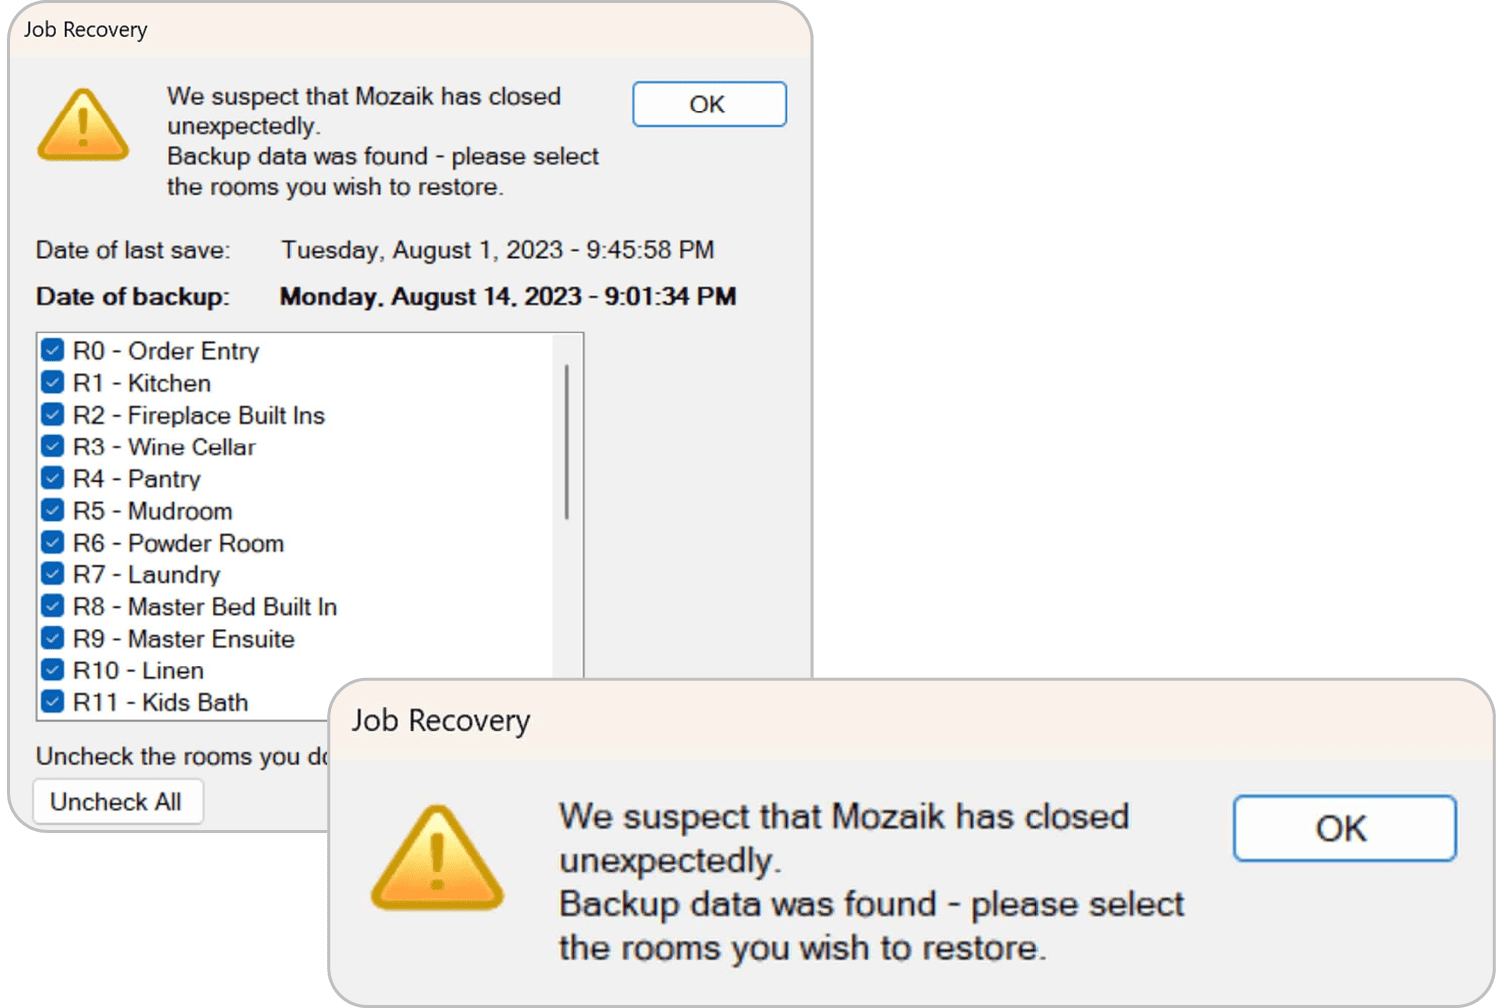Click the room list vertical scrollbar thumb
The width and height of the screenshot is (1505, 1008).
pos(567,442)
